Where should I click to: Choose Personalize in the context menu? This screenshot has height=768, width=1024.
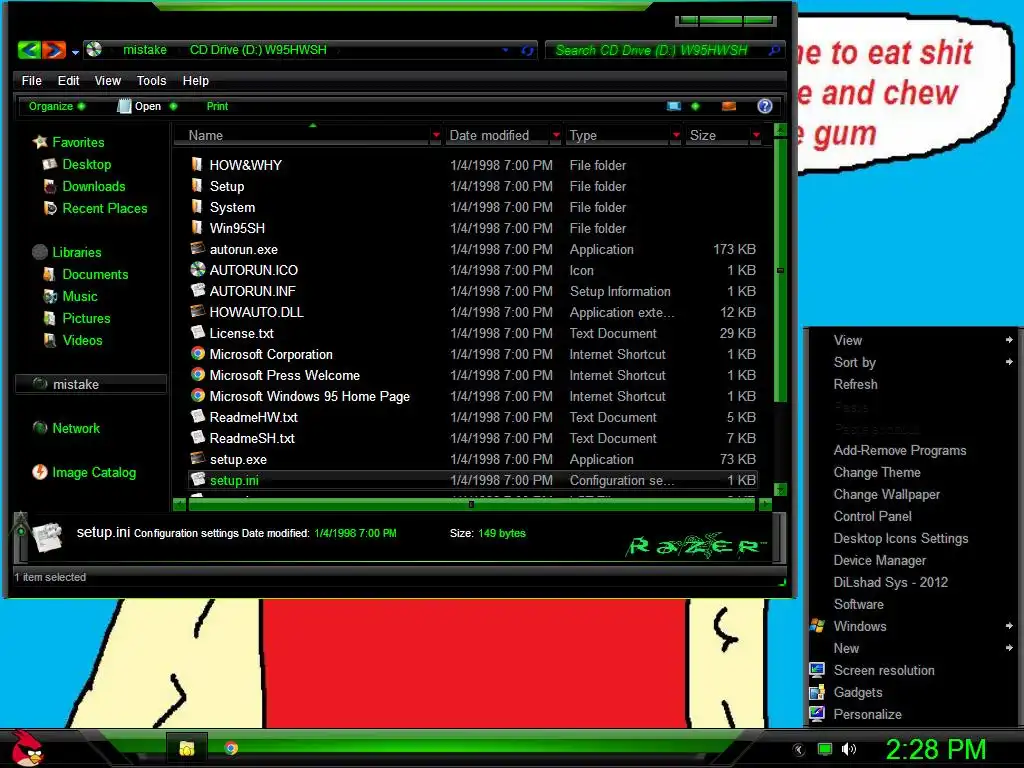[867, 714]
